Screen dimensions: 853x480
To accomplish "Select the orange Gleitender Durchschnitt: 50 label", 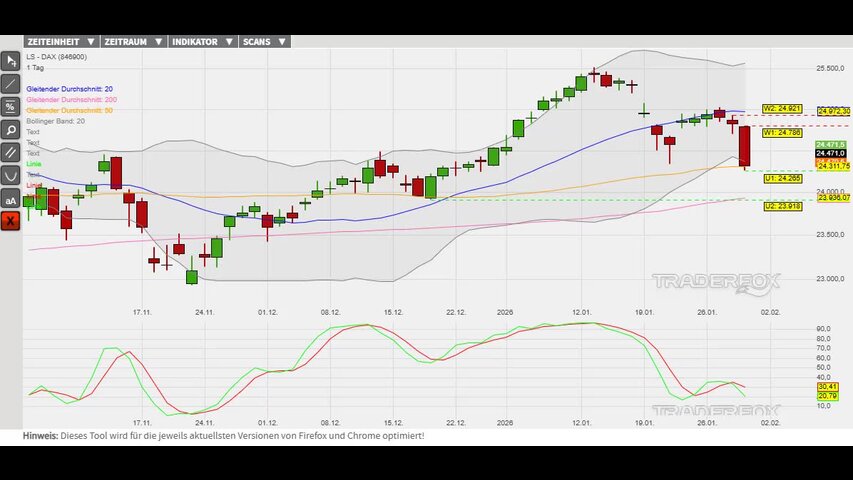I will click(69, 110).
